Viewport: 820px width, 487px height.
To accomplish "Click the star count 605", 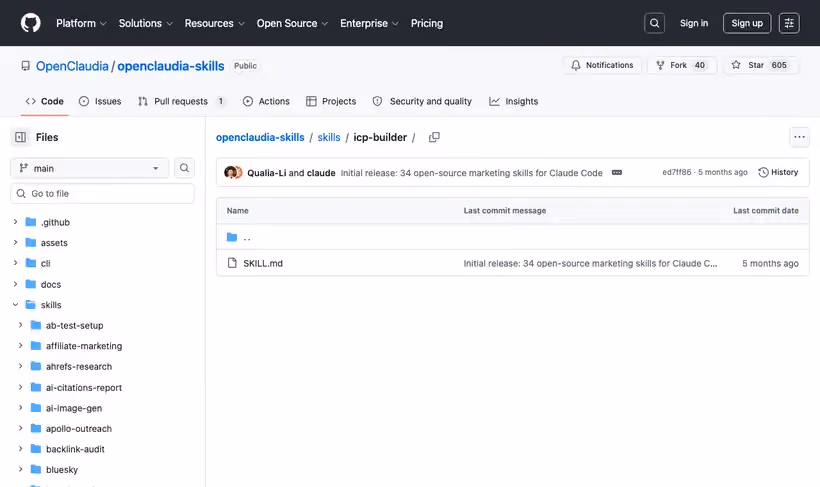I will pyautogui.click(x=779, y=65).
